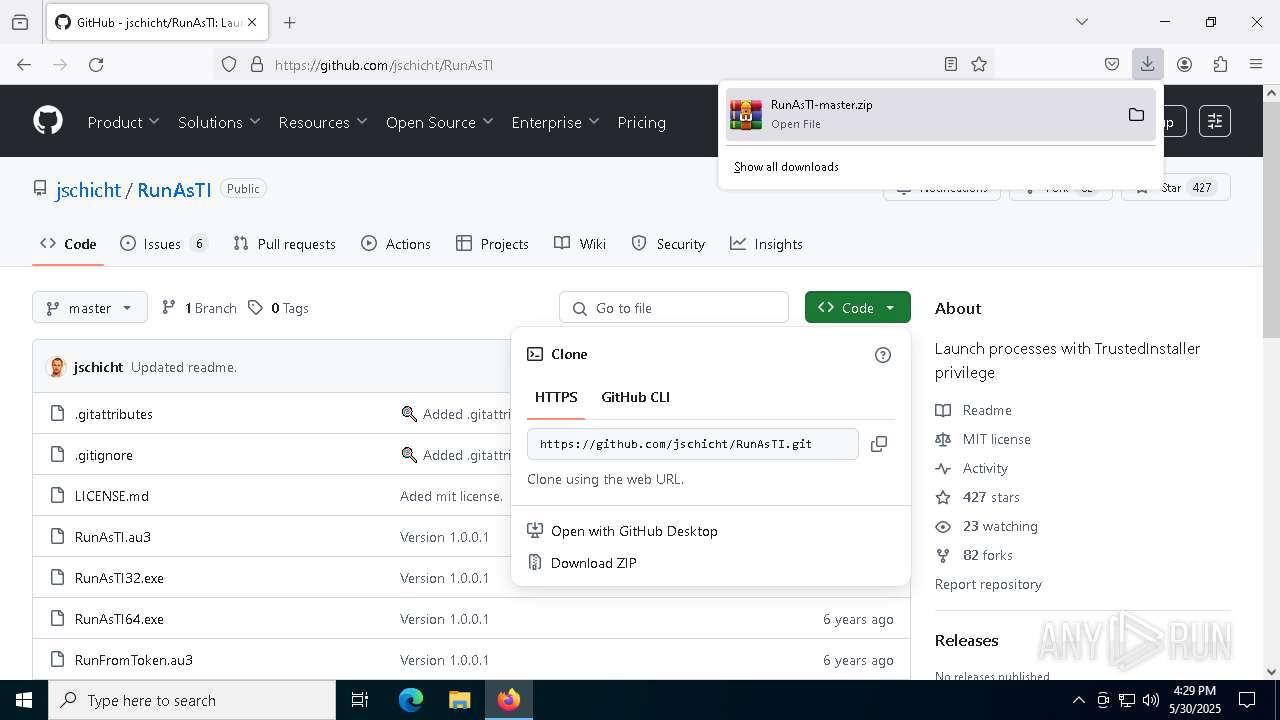Open Firefox account icon

pos(1184,64)
